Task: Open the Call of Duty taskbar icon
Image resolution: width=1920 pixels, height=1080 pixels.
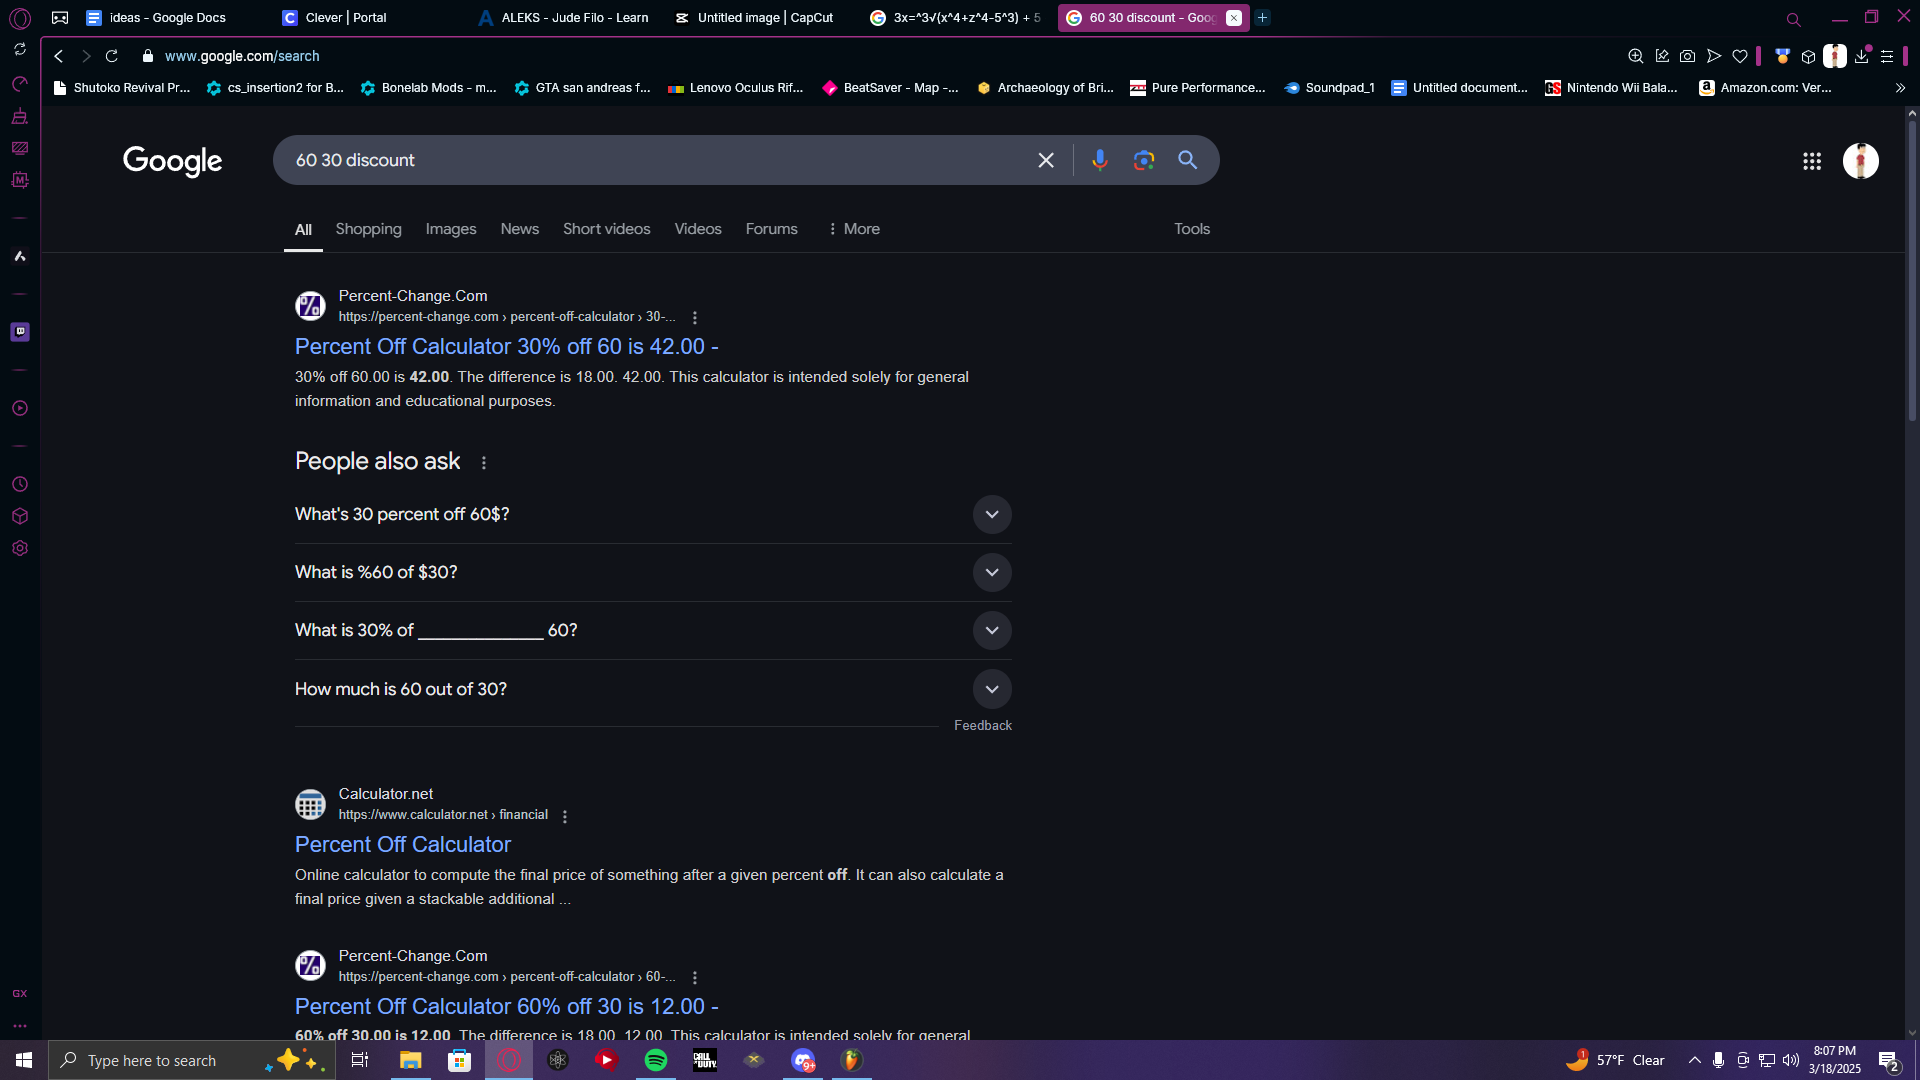Action: 705,1060
